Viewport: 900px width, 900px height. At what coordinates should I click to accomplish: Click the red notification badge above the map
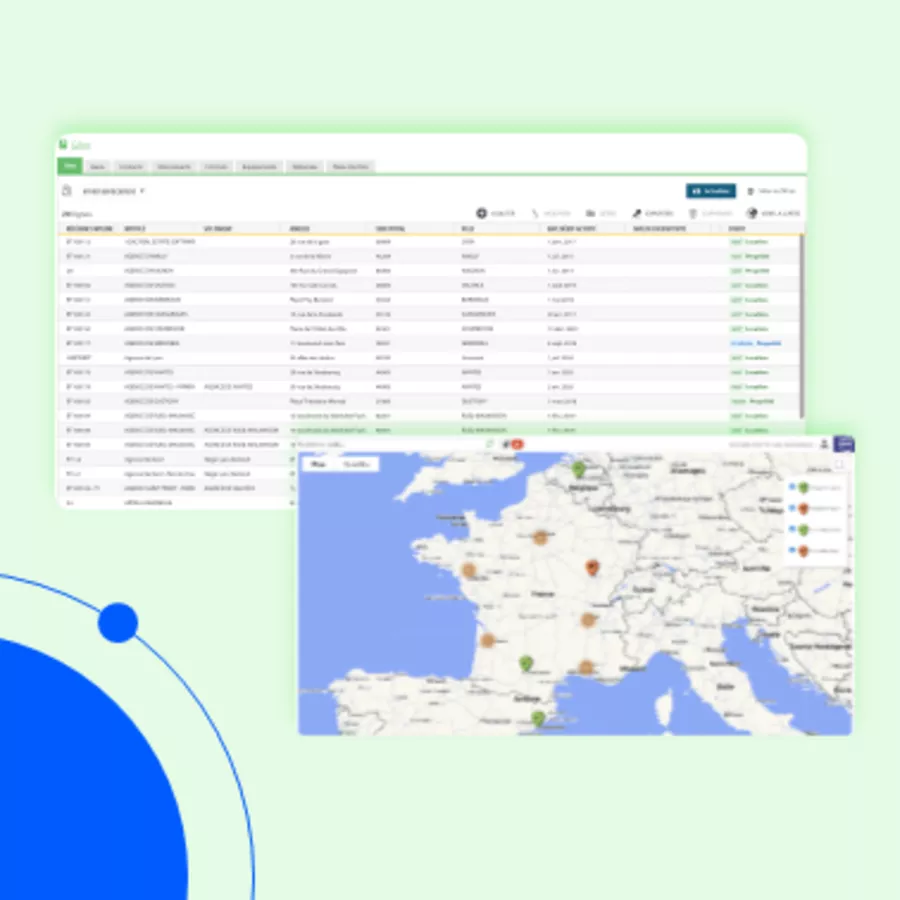517,444
